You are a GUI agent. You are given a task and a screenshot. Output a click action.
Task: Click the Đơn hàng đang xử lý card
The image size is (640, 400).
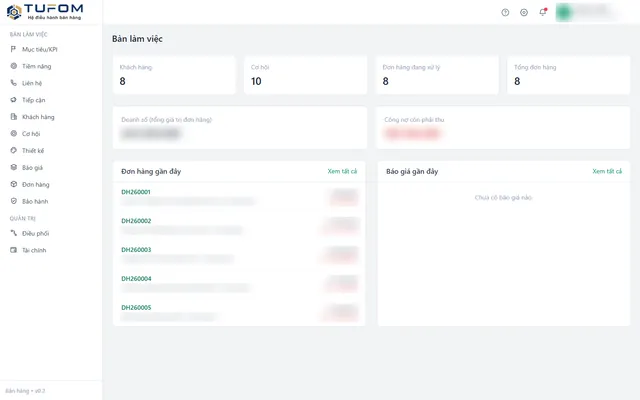[437, 75]
